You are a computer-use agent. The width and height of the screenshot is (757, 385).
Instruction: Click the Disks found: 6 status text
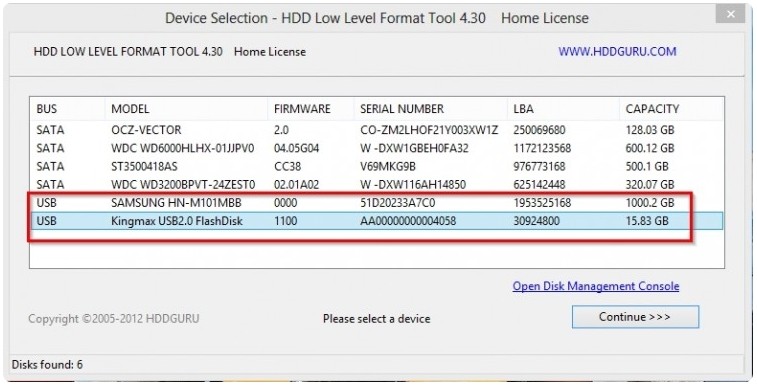47,365
